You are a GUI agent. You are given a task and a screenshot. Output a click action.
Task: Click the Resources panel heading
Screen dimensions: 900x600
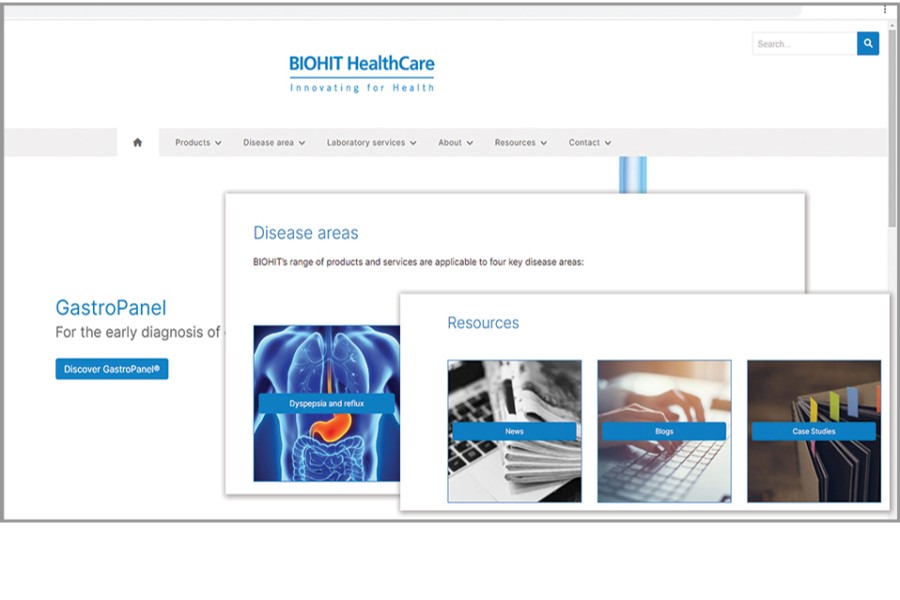point(483,323)
